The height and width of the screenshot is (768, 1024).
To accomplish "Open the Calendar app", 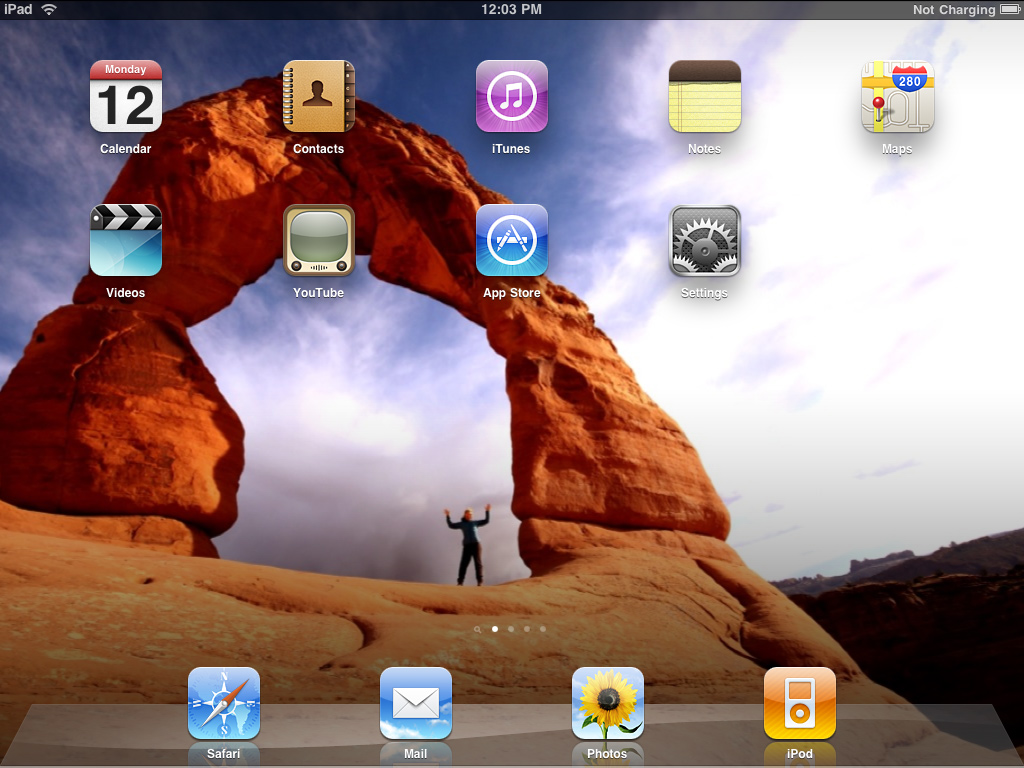I will pos(125,97).
